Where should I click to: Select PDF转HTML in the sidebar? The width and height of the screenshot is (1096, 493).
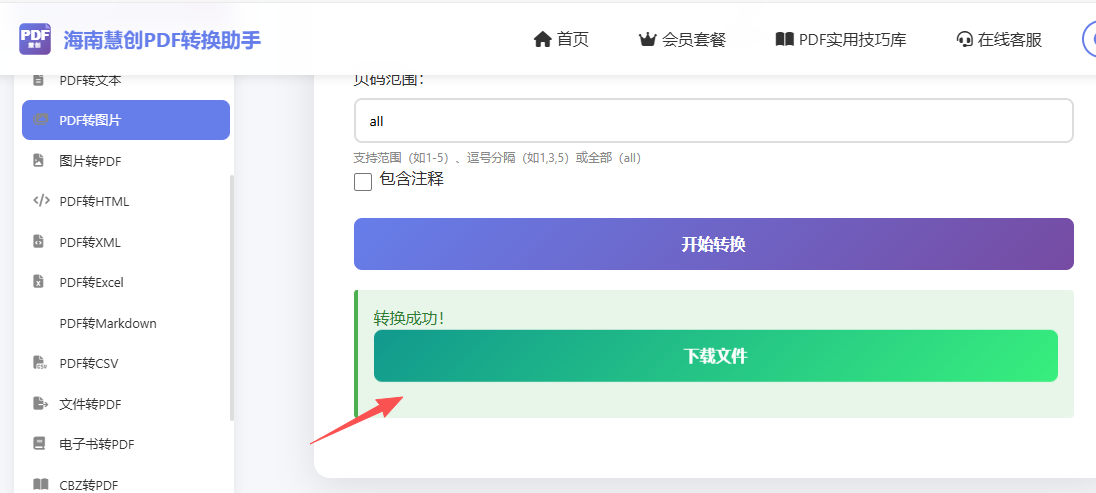click(126, 201)
